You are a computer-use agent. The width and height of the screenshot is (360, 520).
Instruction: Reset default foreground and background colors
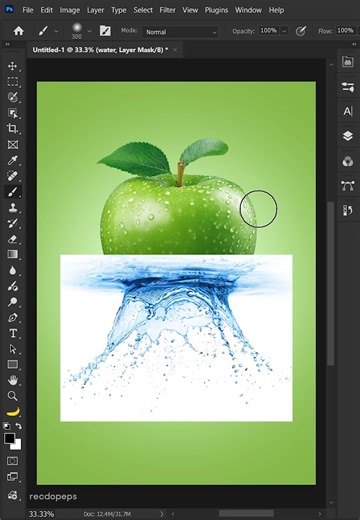pos(7,426)
